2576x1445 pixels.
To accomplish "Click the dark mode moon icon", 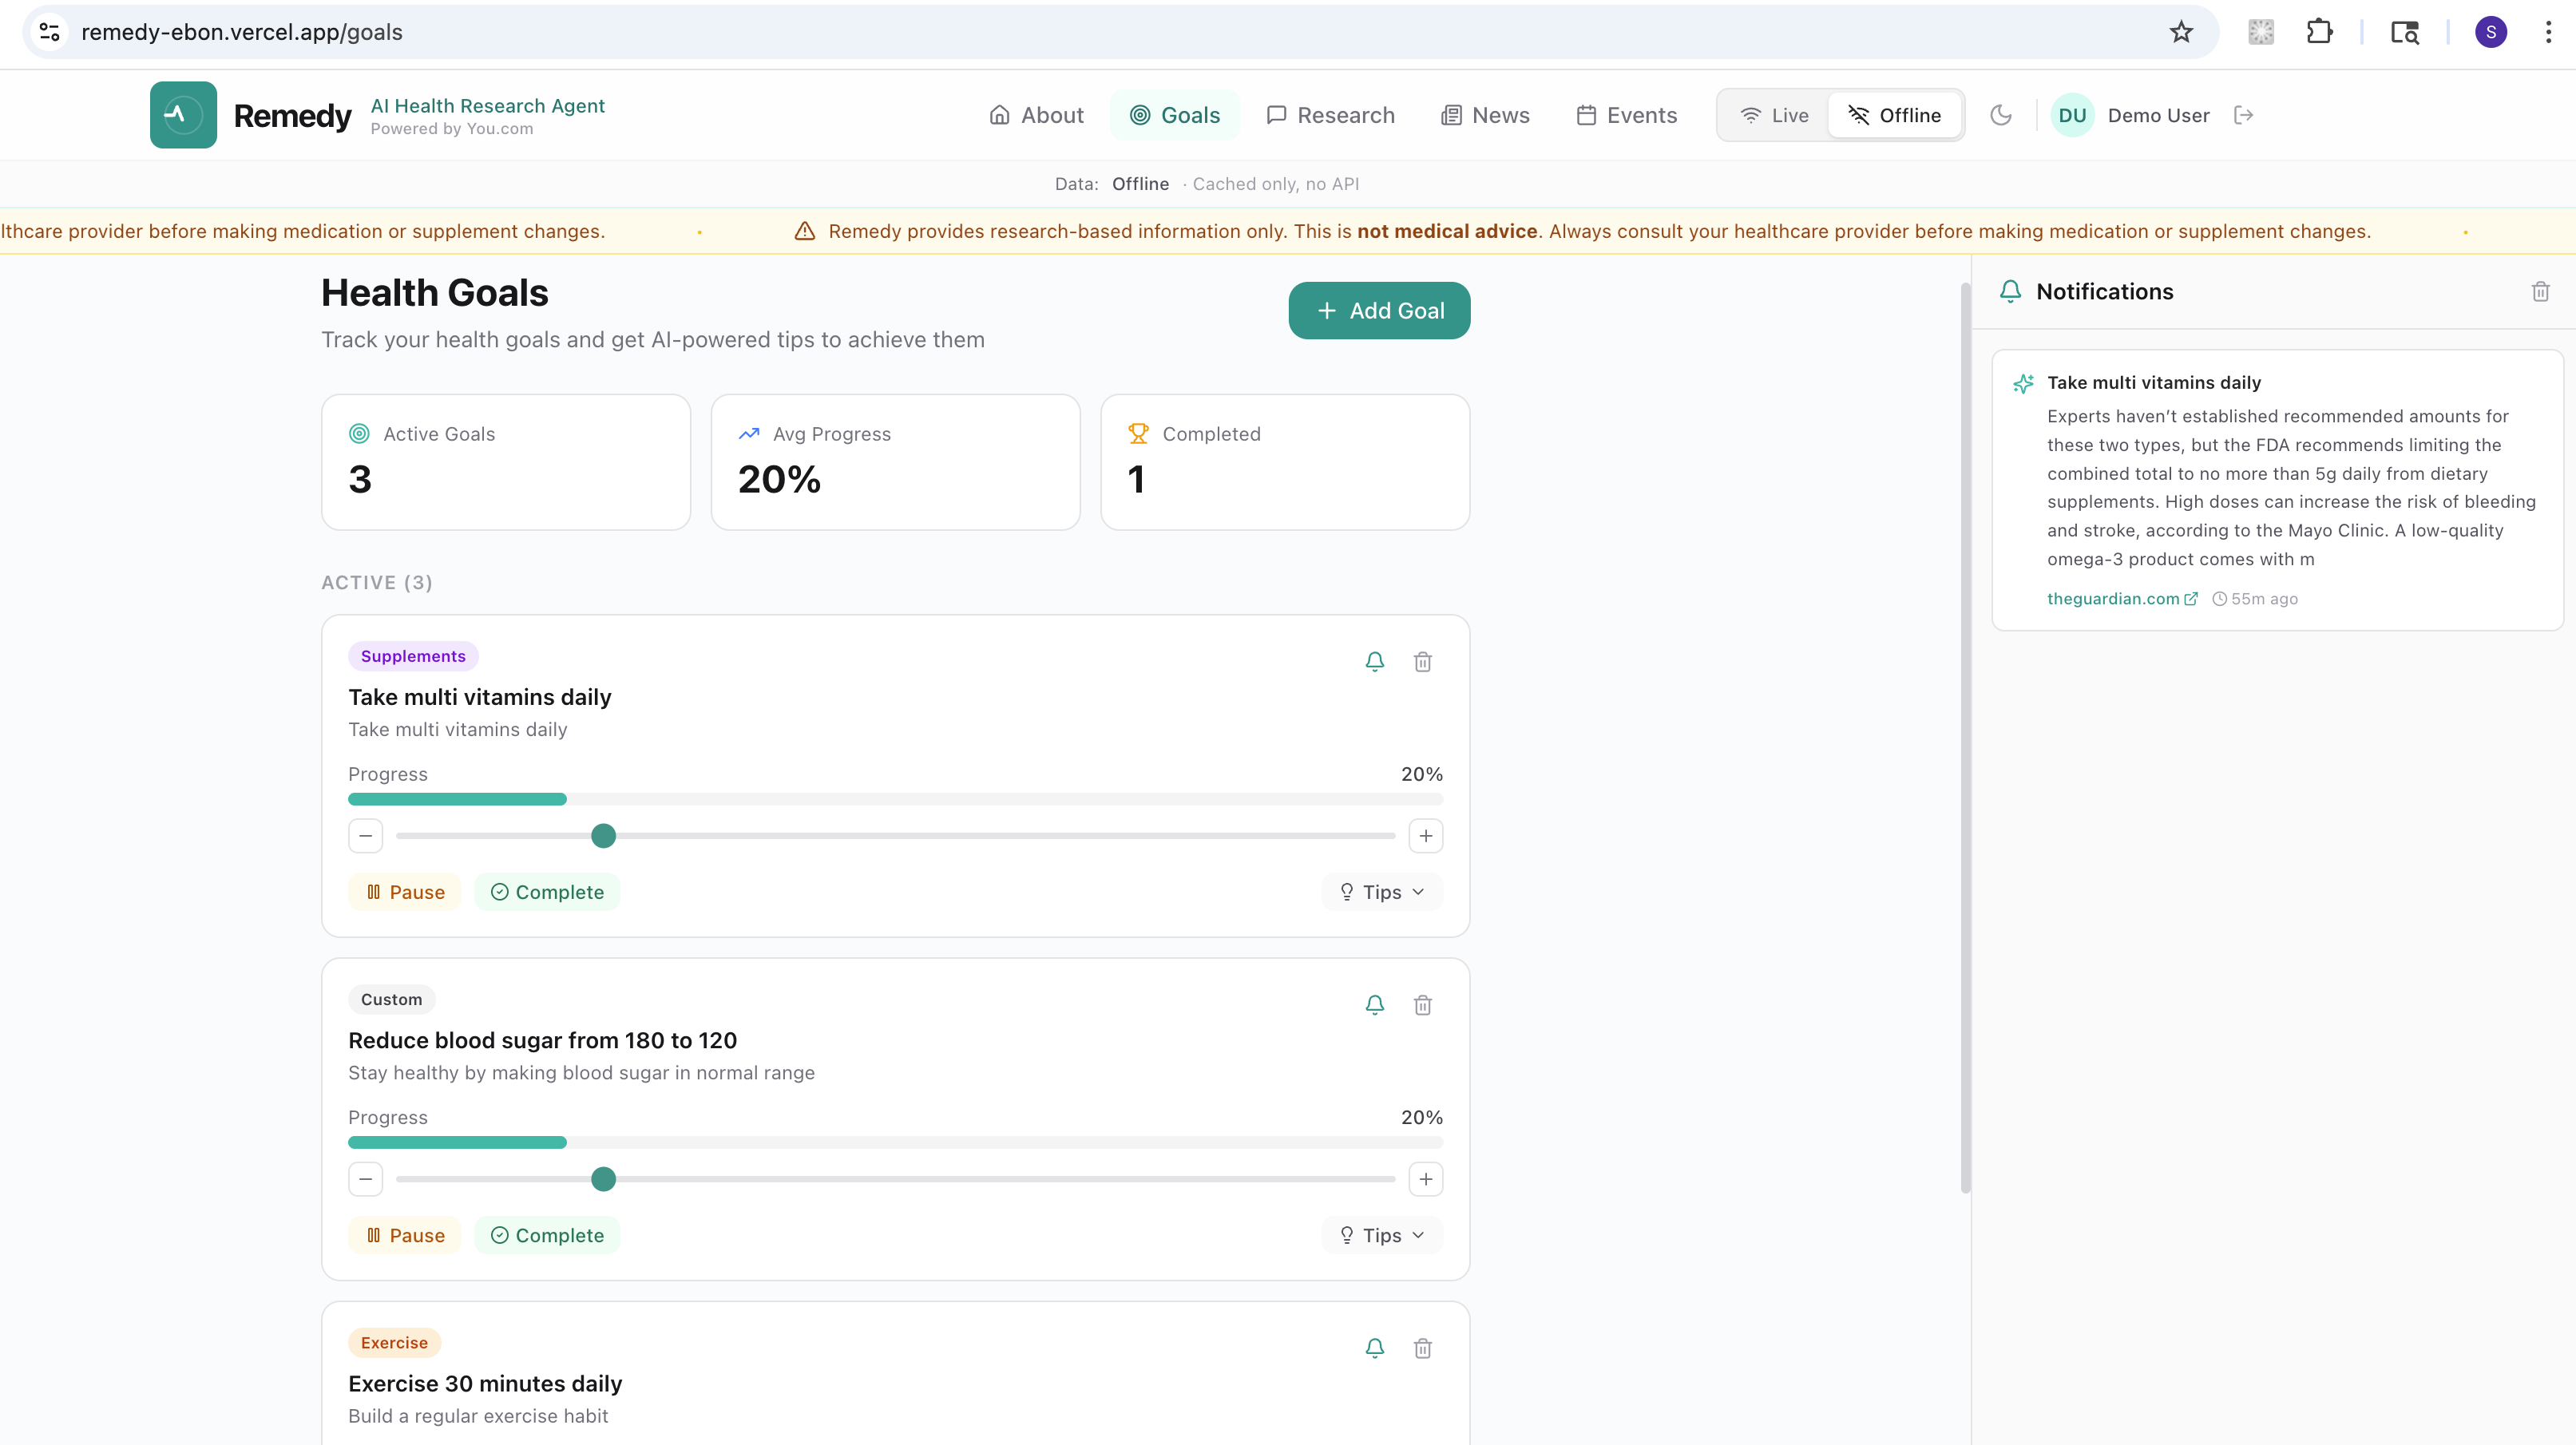I will (2000, 115).
